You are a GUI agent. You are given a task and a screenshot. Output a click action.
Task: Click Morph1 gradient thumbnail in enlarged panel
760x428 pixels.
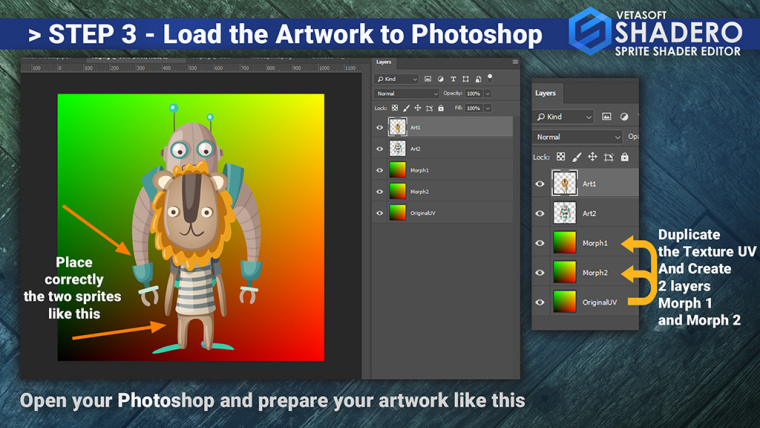(565, 242)
